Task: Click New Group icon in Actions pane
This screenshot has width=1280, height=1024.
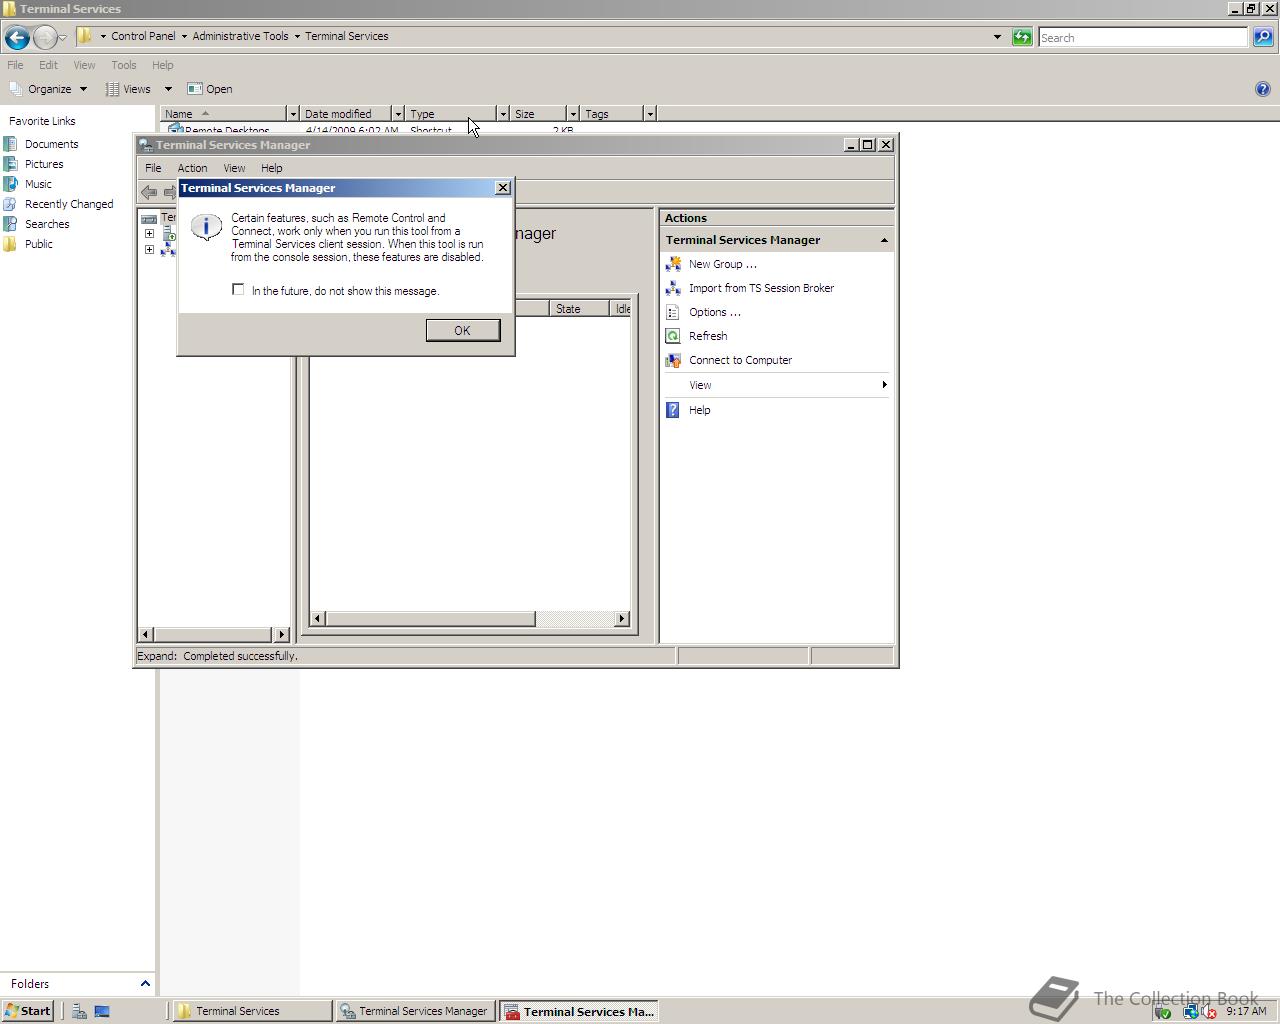Action: click(673, 264)
